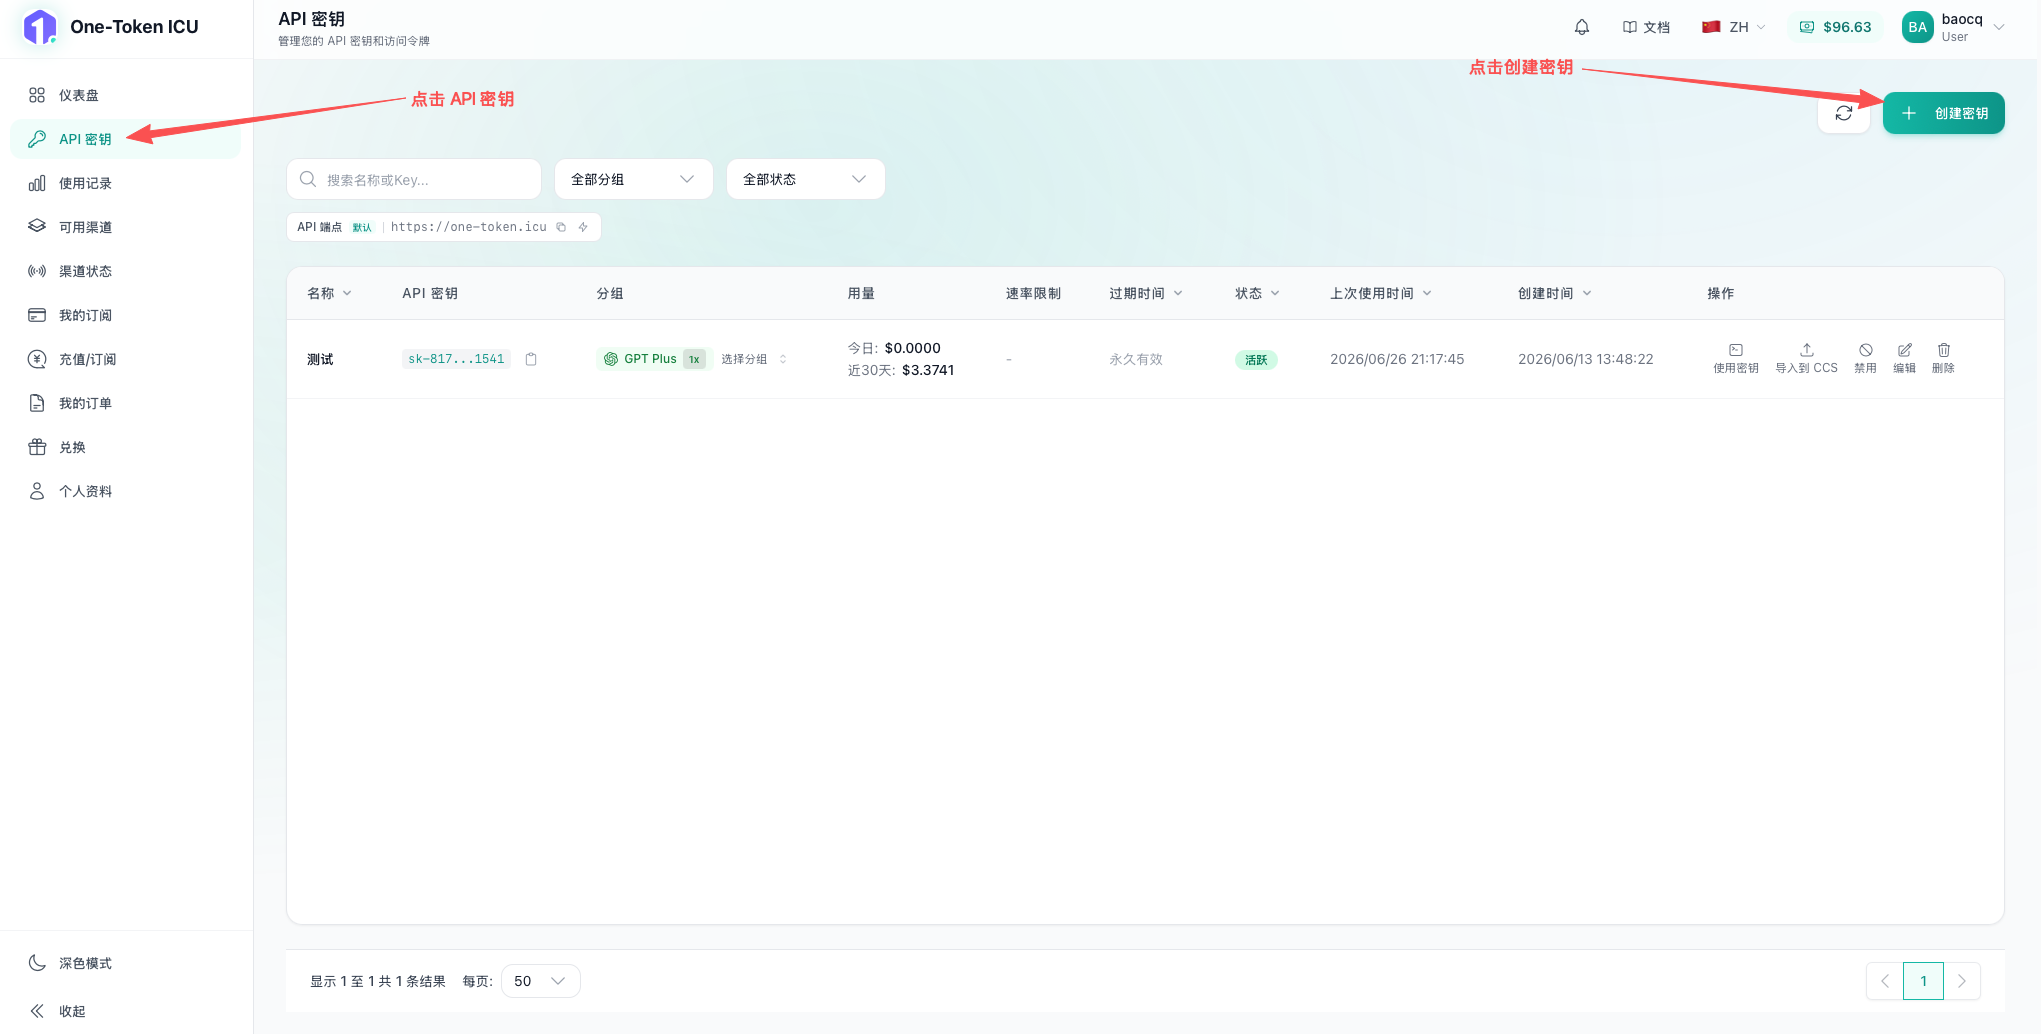This screenshot has width=2041, height=1034.
Task: Refresh the API key list
Action: coord(1844,113)
